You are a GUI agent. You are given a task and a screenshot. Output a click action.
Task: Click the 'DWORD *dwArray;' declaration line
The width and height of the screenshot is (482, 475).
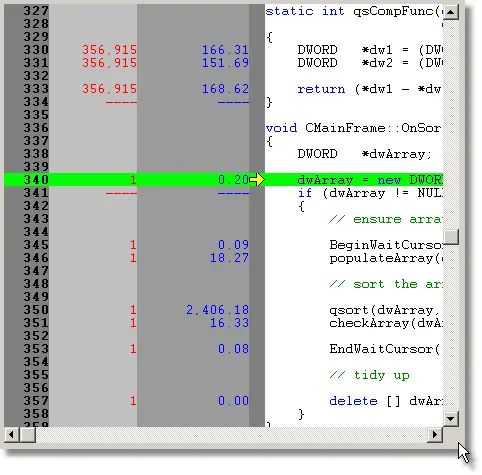tap(364, 154)
